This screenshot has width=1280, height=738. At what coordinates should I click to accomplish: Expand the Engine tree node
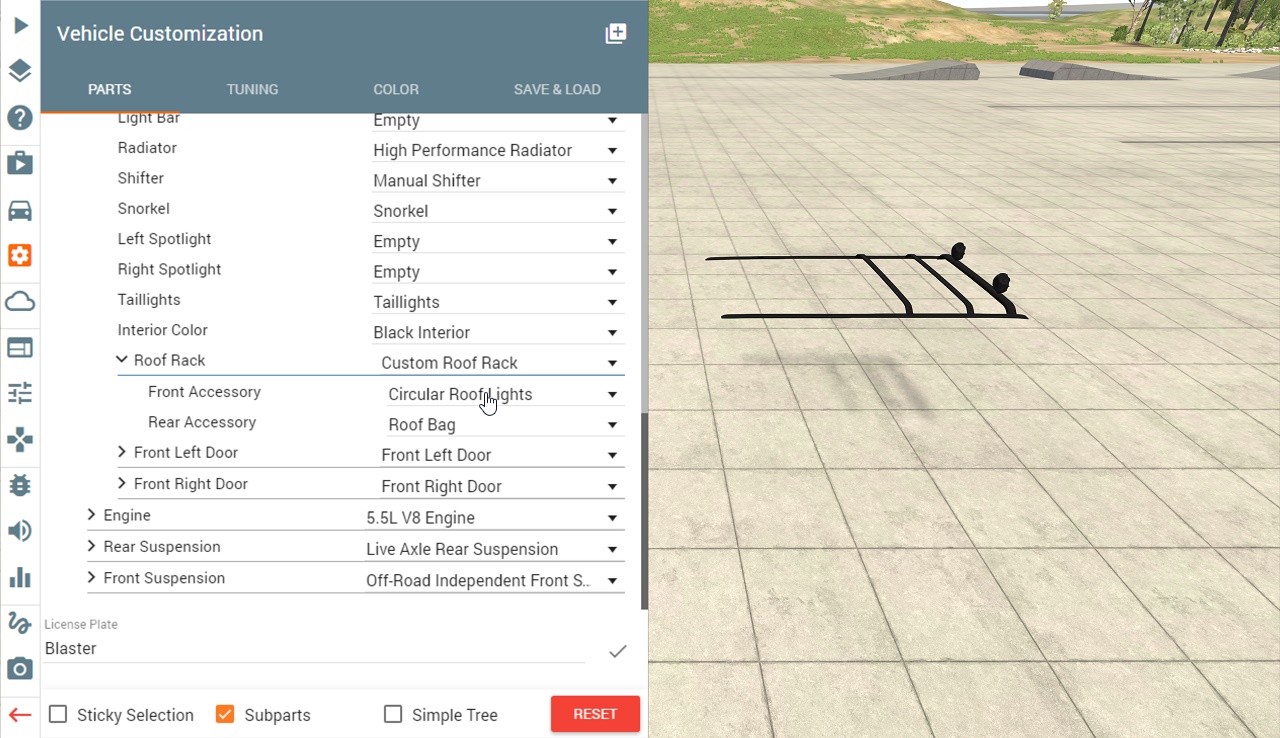click(91, 515)
